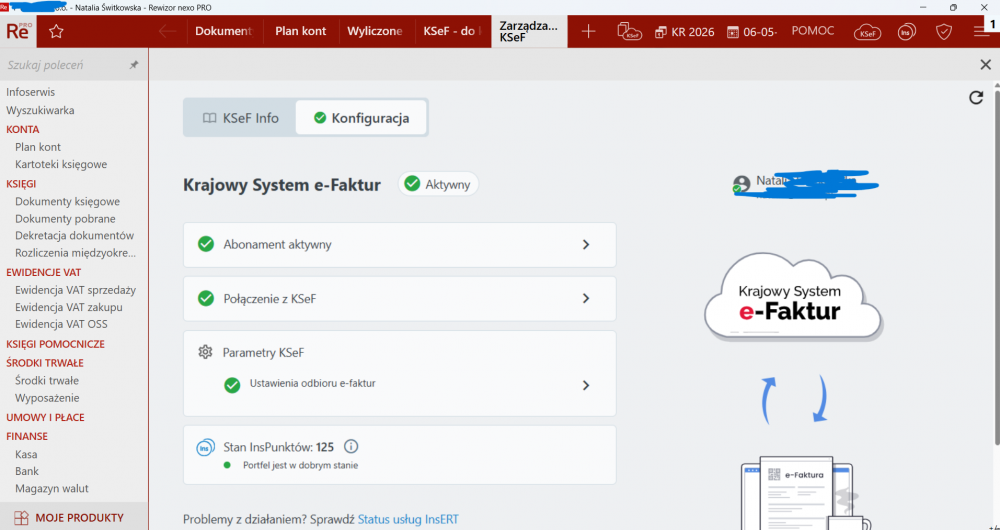This screenshot has height=530, width=1000.
Task: Open favorites star icon in top bar
Action: coord(56,31)
